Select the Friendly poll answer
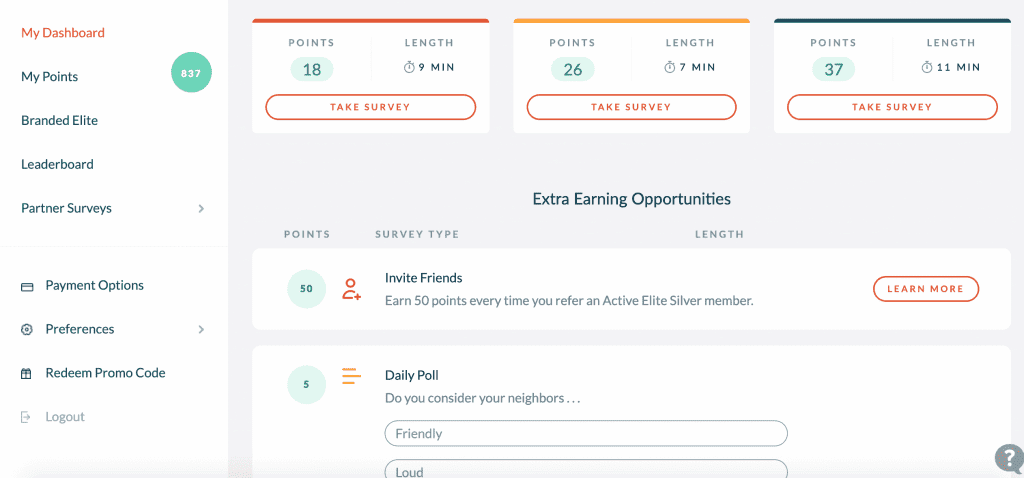Image resolution: width=1024 pixels, height=478 pixels. pyautogui.click(x=586, y=434)
